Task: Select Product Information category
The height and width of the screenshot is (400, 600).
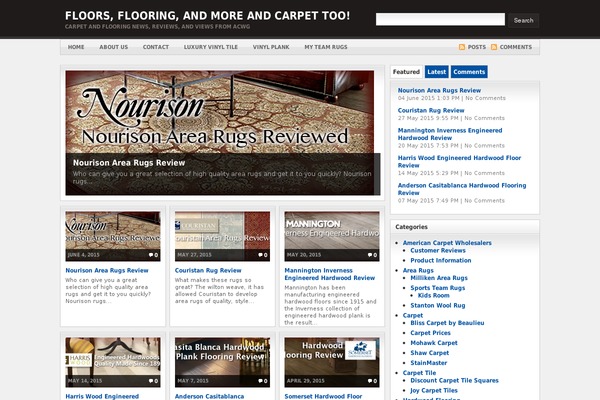Action: click(441, 260)
